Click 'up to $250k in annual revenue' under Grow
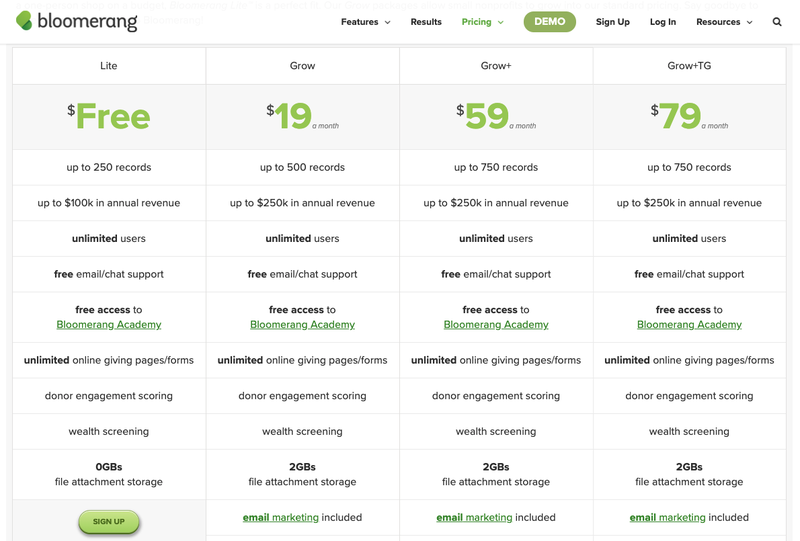 (x=302, y=203)
